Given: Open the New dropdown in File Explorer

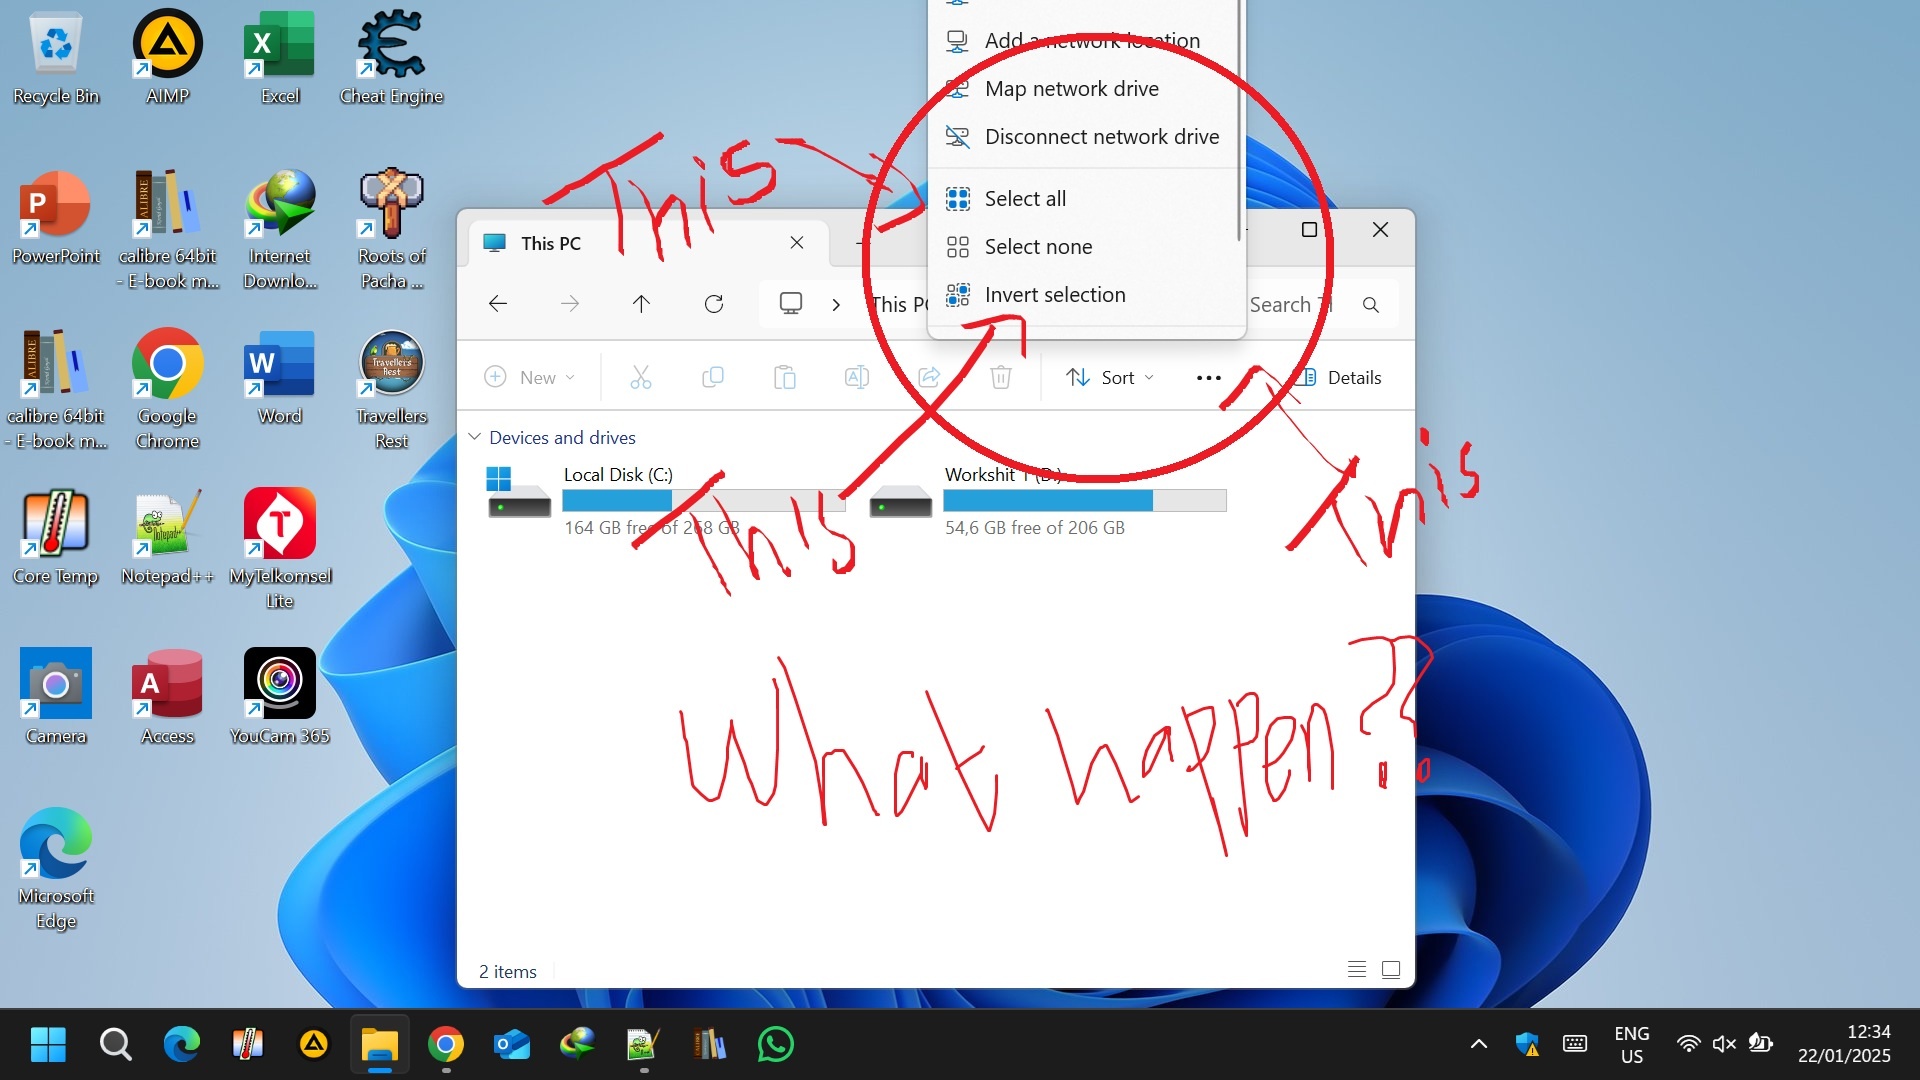Looking at the screenshot, I should click(x=530, y=377).
